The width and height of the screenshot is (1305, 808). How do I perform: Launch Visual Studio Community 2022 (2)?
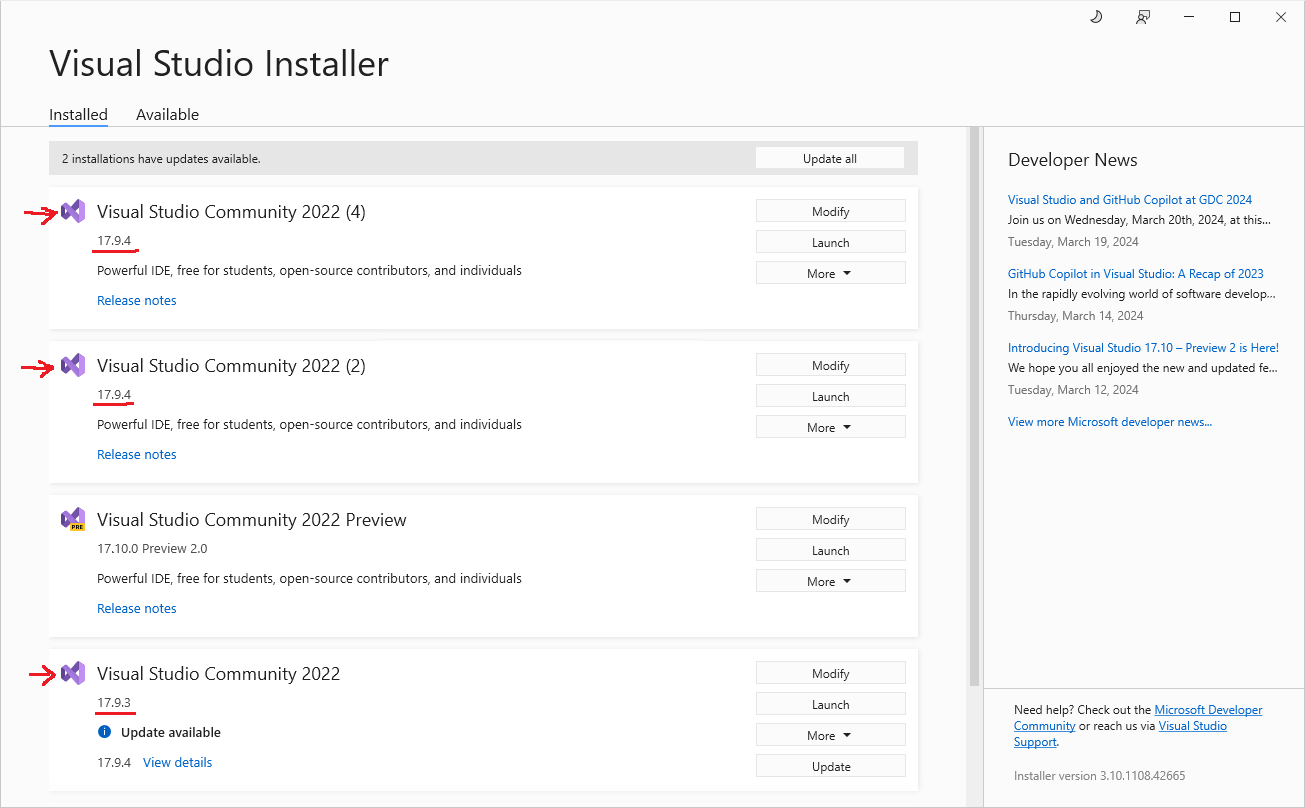[x=830, y=396]
